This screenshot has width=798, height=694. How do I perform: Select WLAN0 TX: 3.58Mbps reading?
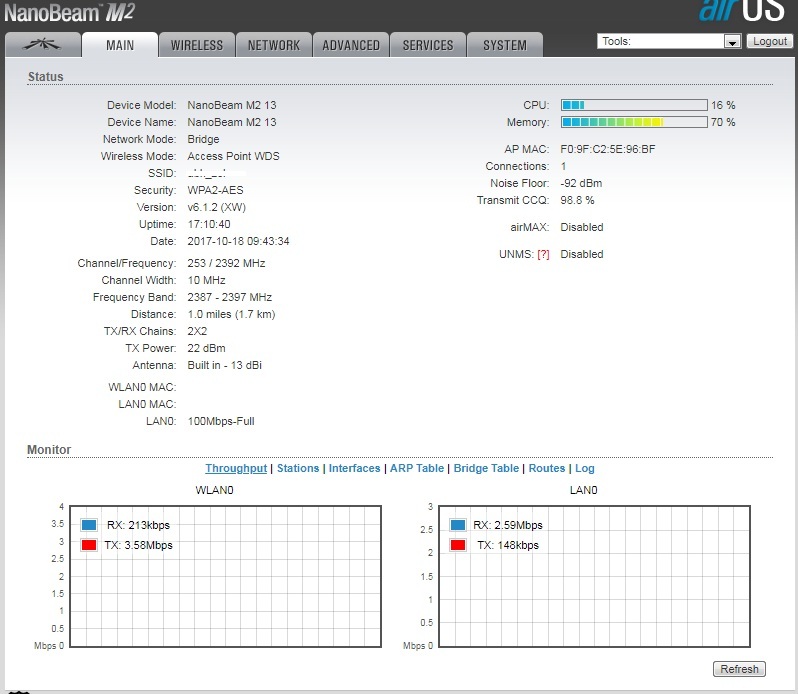point(138,545)
